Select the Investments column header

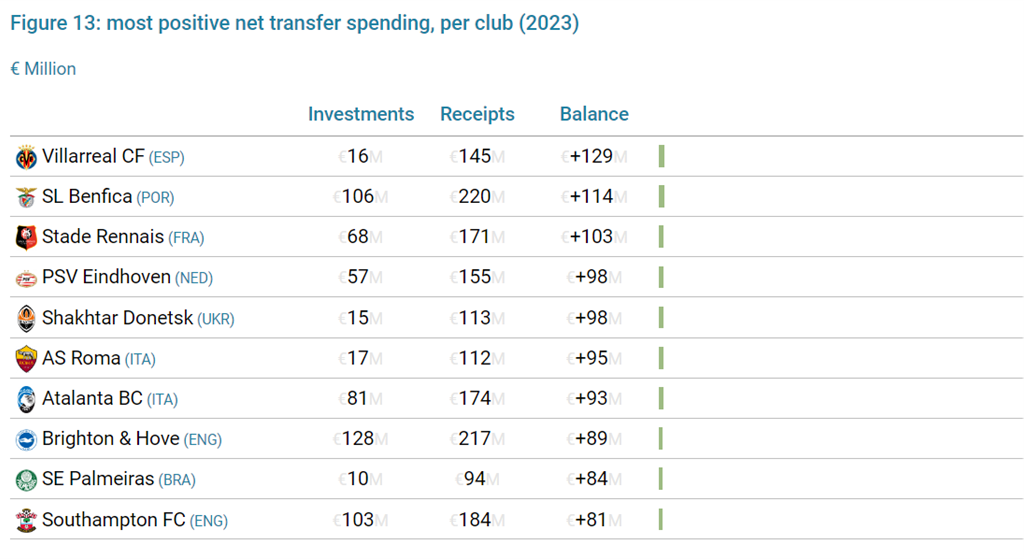tap(361, 114)
